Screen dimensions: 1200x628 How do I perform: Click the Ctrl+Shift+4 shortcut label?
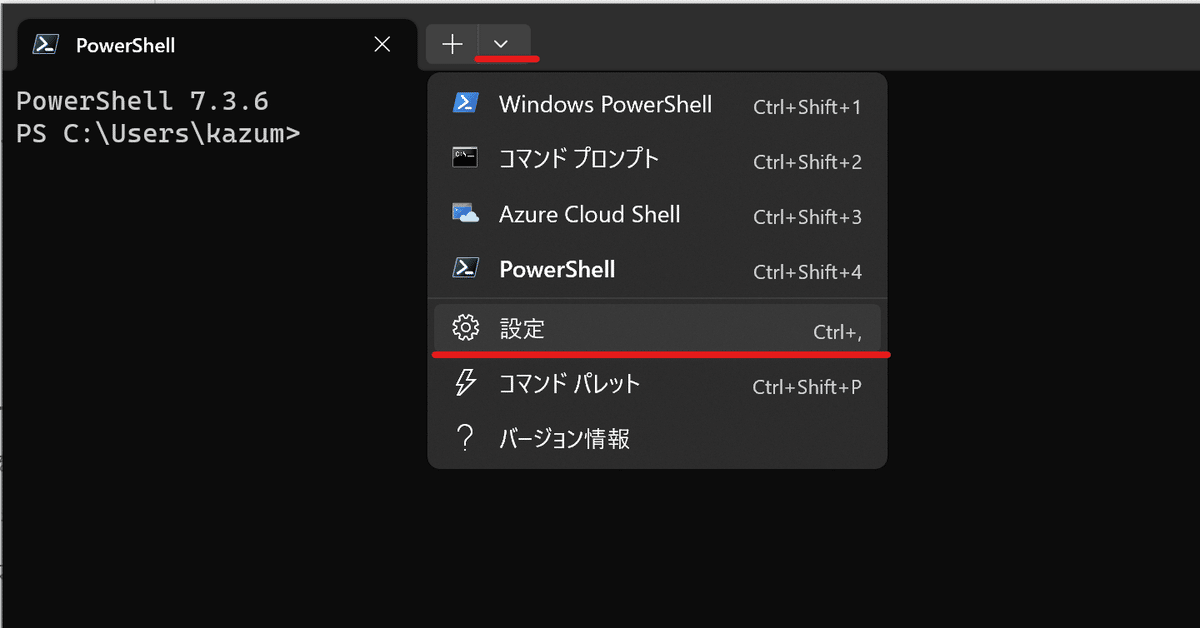[x=807, y=272]
